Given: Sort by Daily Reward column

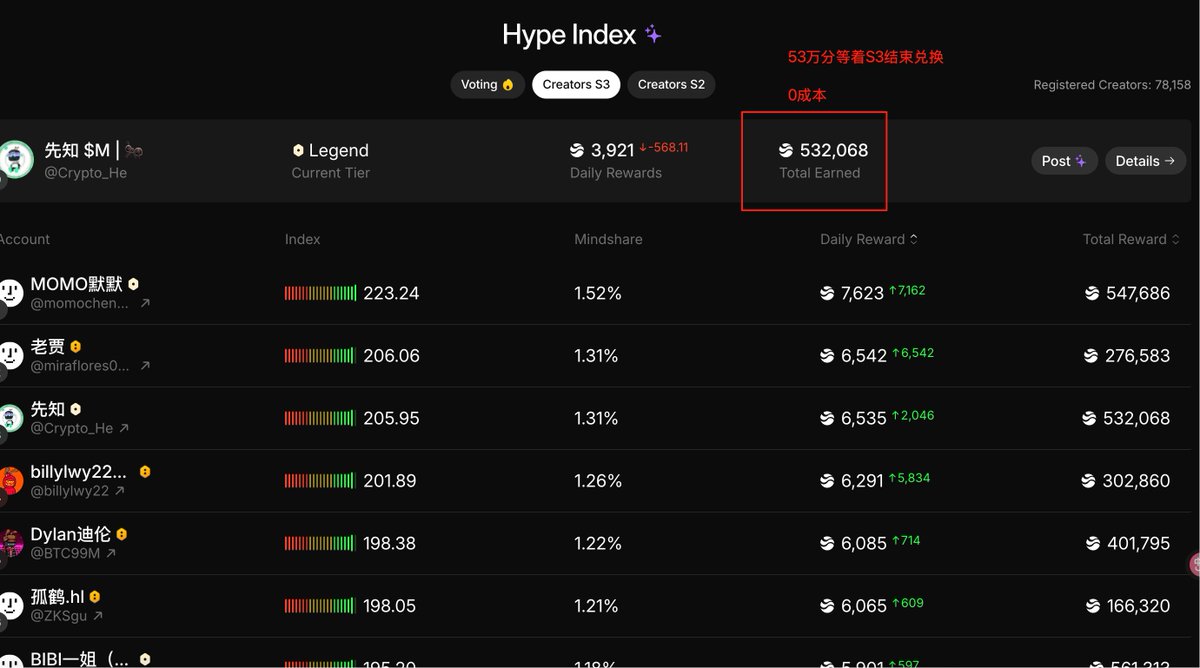Looking at the screenshot, I should 868,239.
